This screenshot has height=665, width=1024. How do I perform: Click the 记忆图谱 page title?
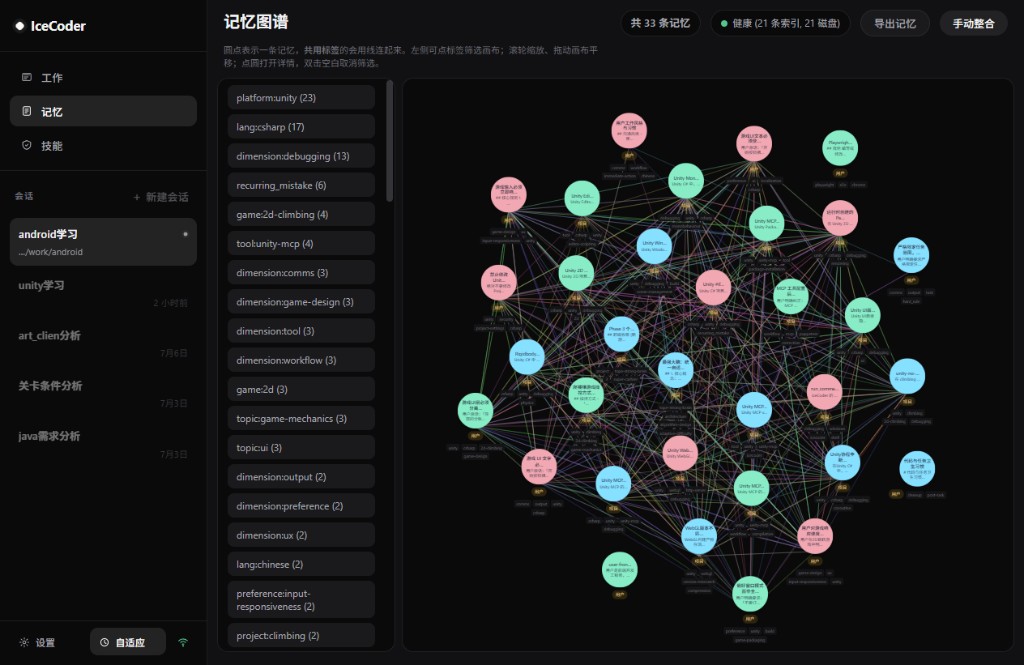pyautogui.click(x=256, y=22)
